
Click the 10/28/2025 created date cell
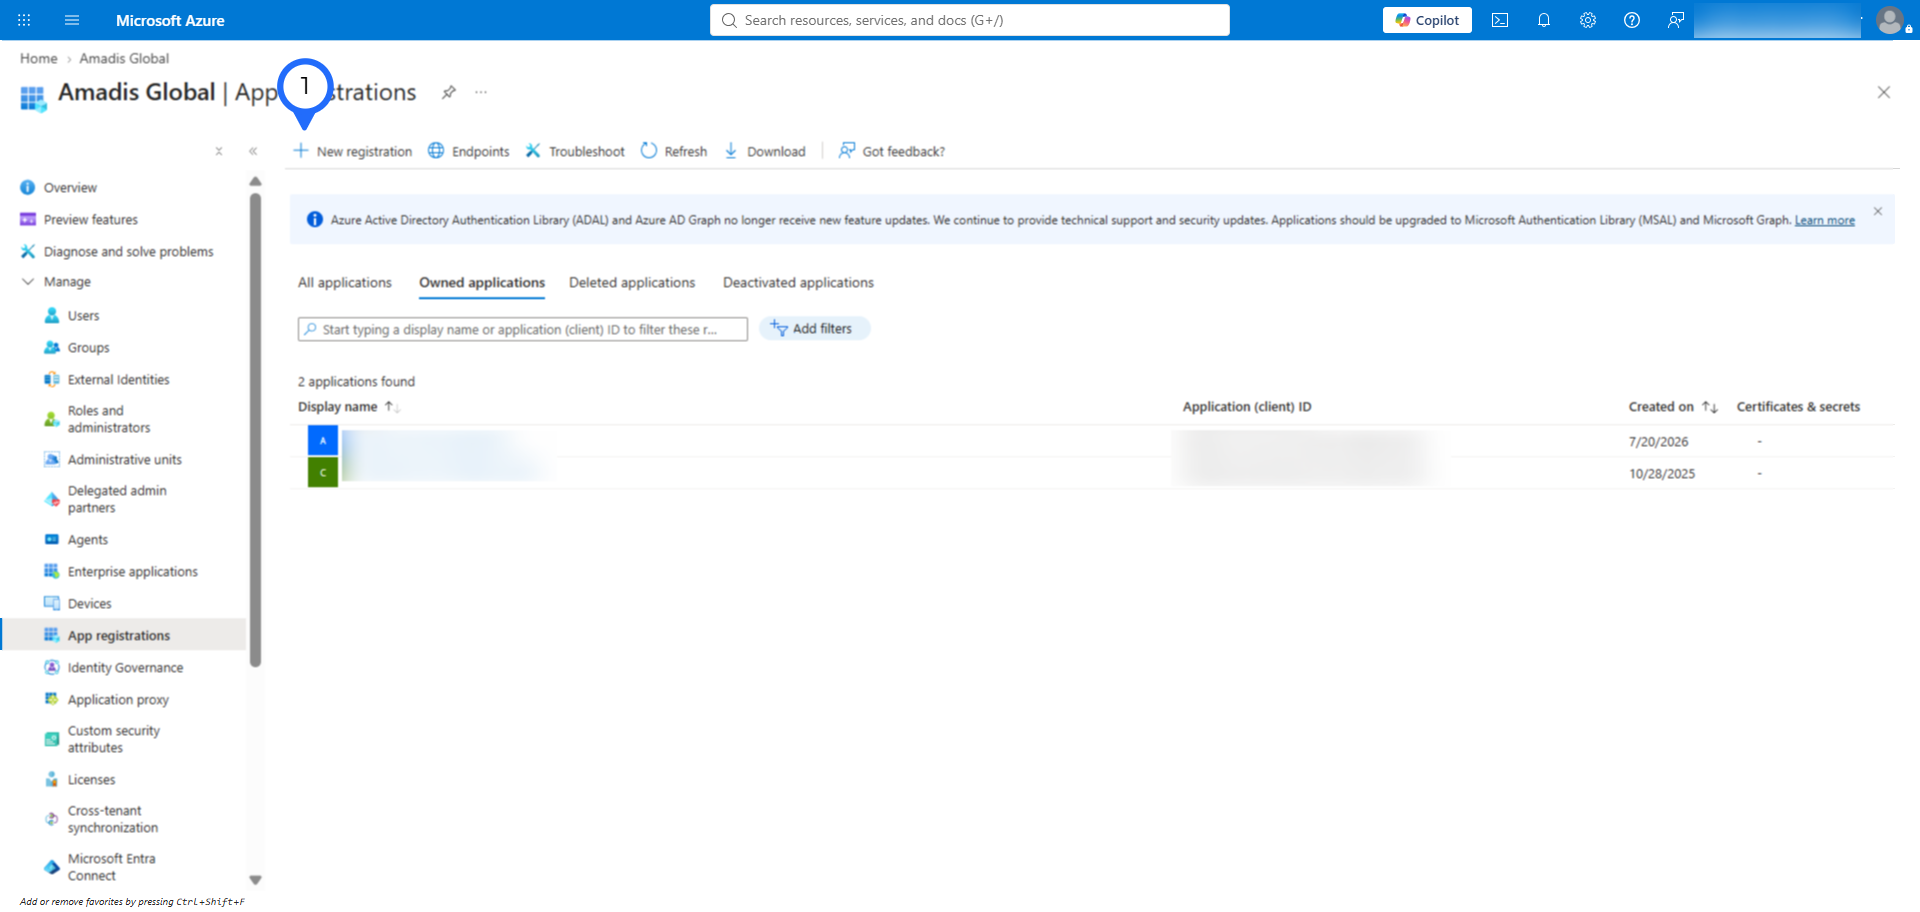tap(1662, 474)
